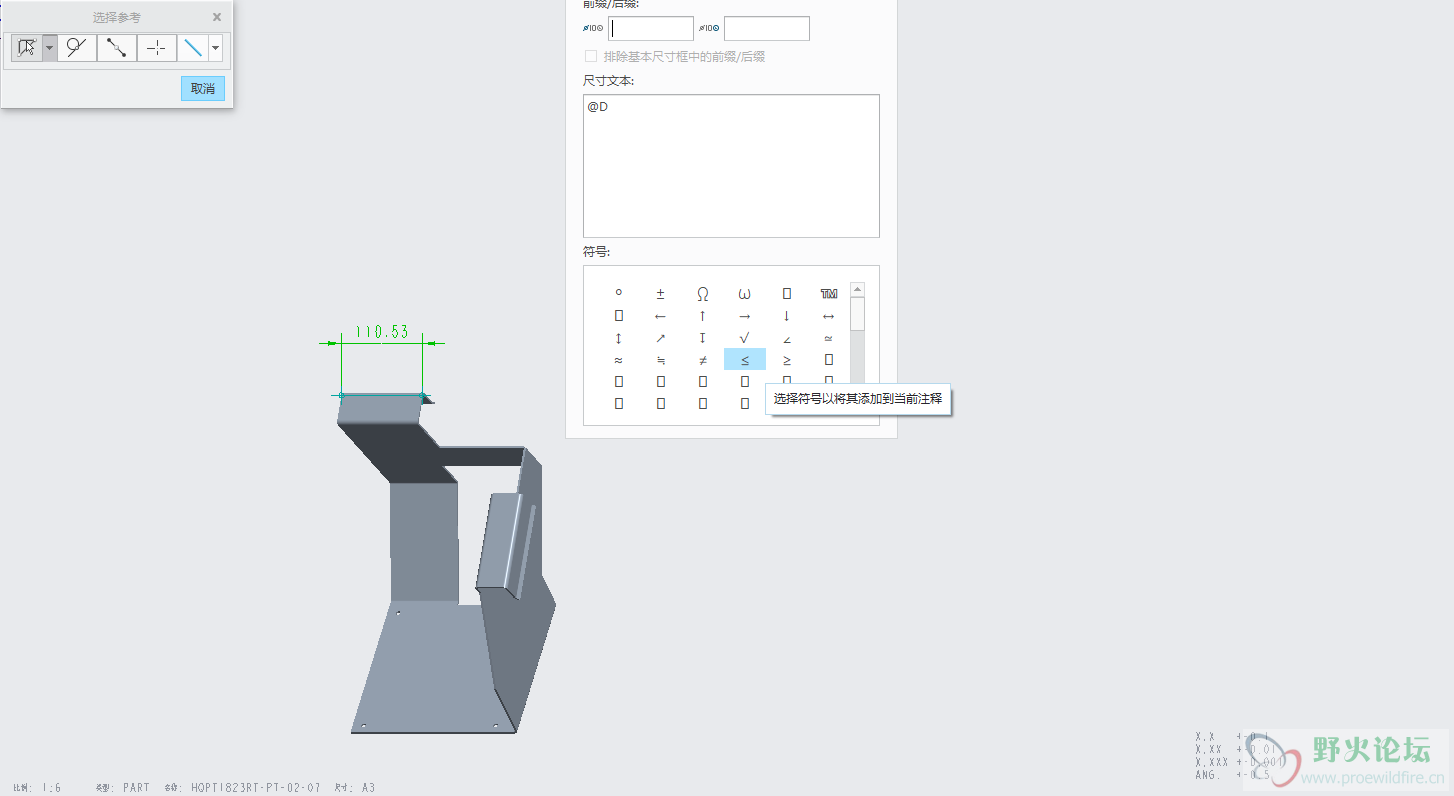The height and width of the screenshot is (796, 1454).
Task: Insert the approximately equal ≈ symbol
Action: (x=619, y=359)
